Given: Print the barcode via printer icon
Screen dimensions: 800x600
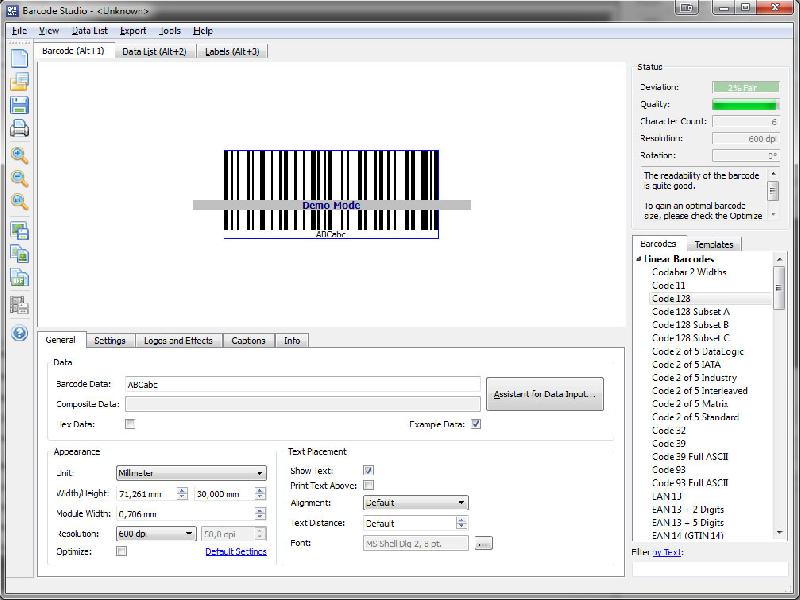Looking at the screenshot, I should coord(19,128).
